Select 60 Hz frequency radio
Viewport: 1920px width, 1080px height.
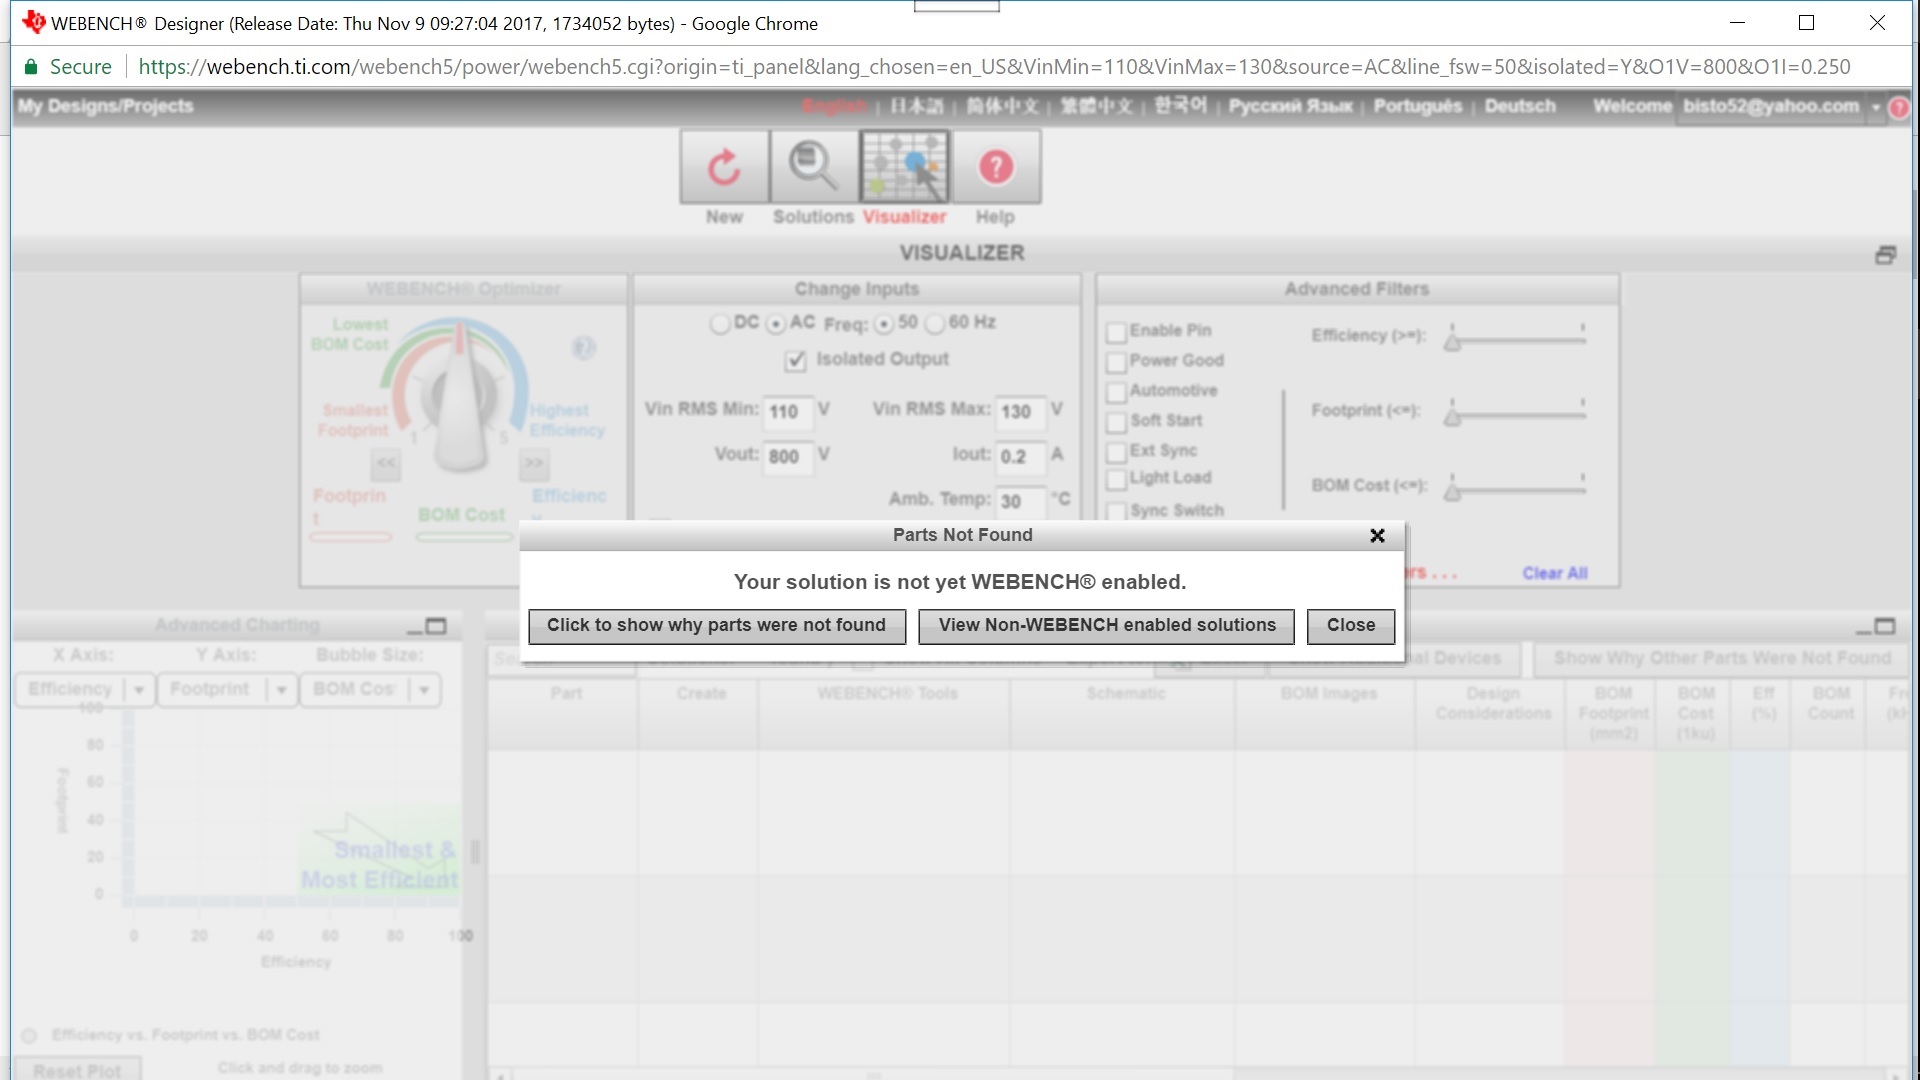pos(935,324)
